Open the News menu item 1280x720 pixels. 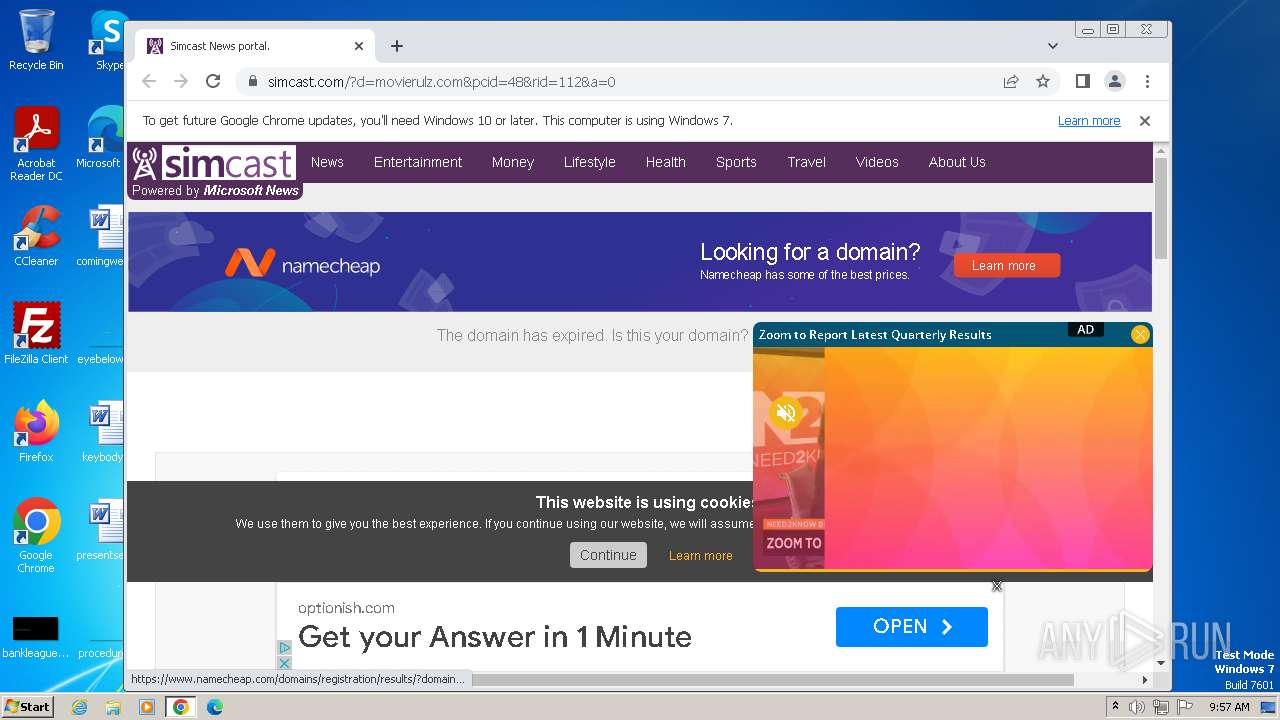(327, 162)
